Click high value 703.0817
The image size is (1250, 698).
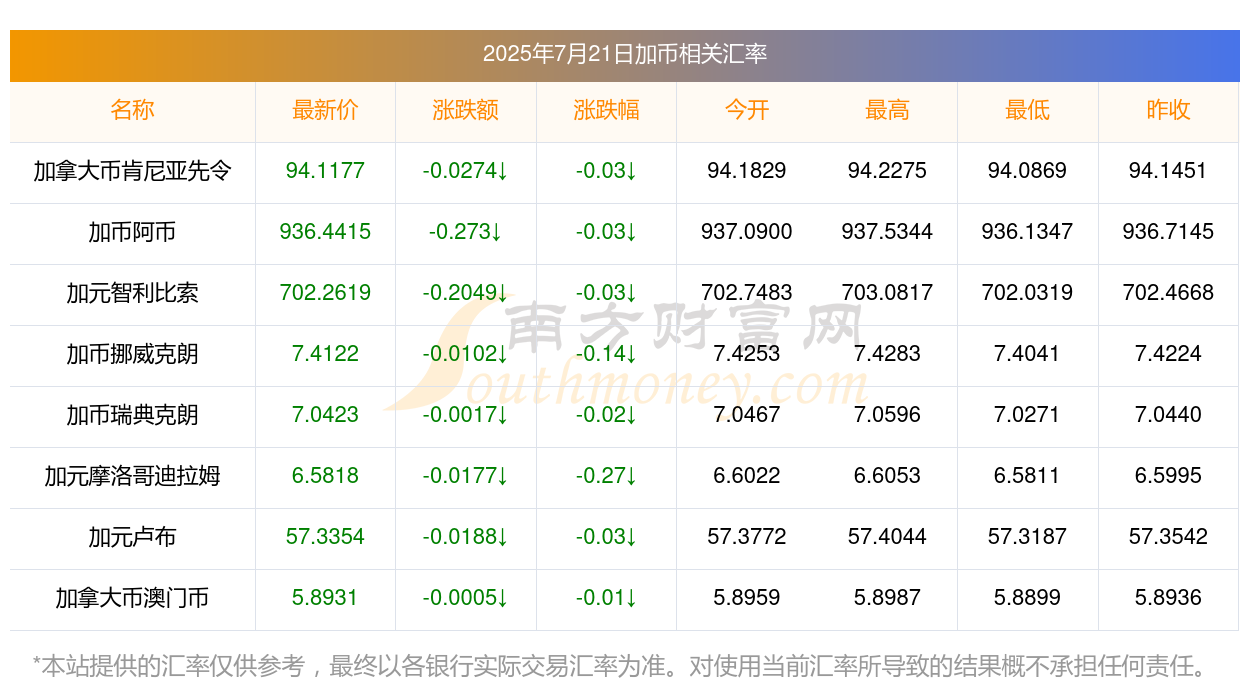(887, 293)
